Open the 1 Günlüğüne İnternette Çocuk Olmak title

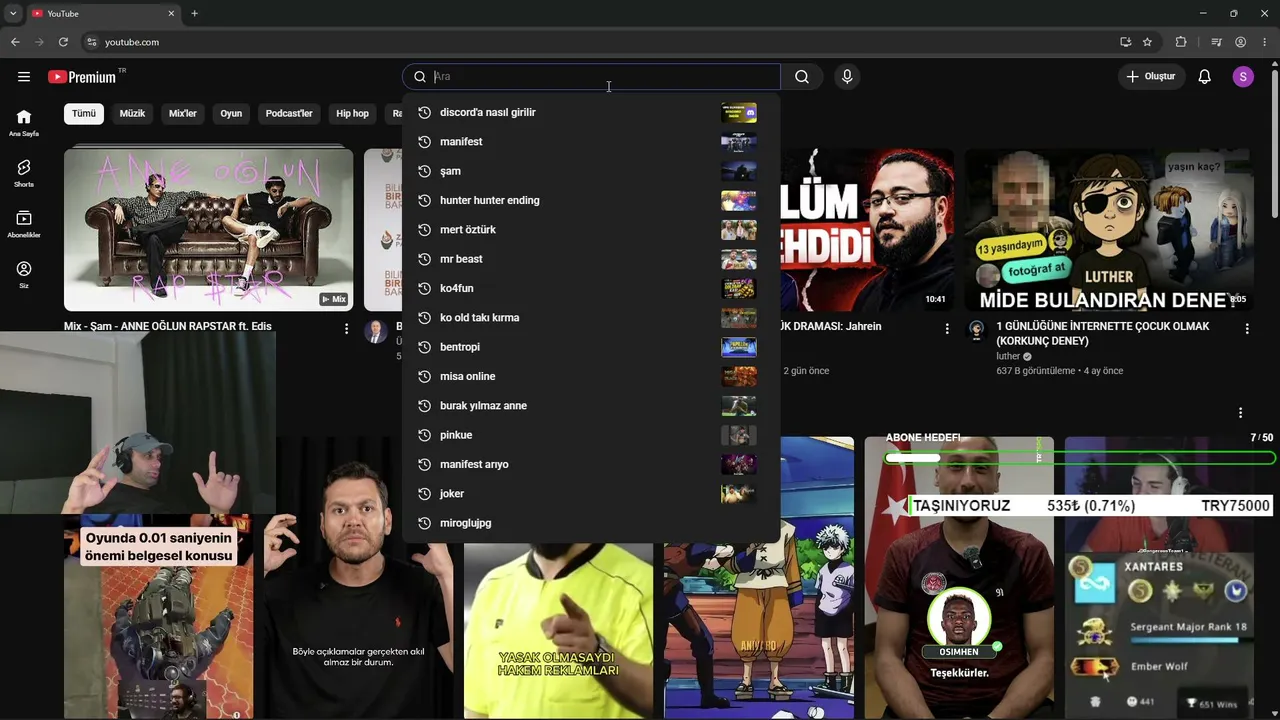point(1103,333)
